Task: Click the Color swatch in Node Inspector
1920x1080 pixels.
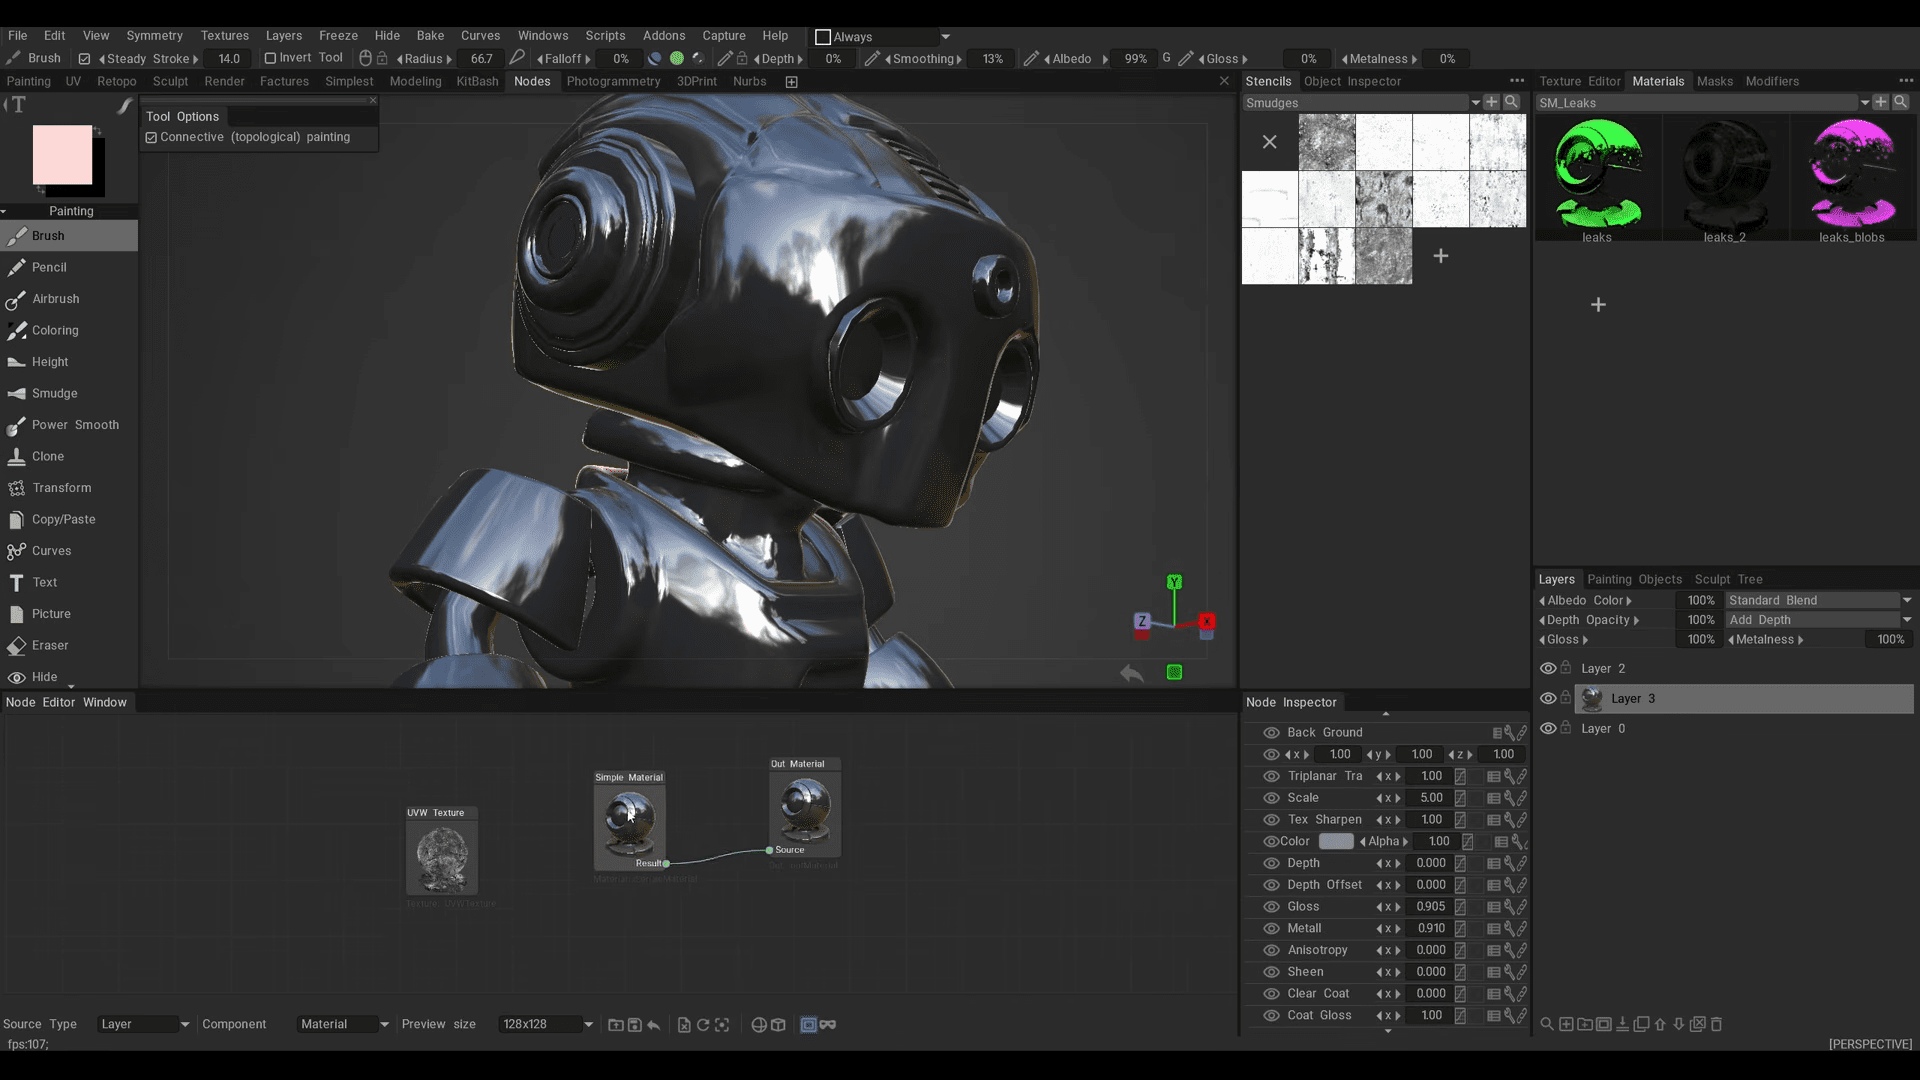Action: pyautogui.click(x=1335, y=841)
